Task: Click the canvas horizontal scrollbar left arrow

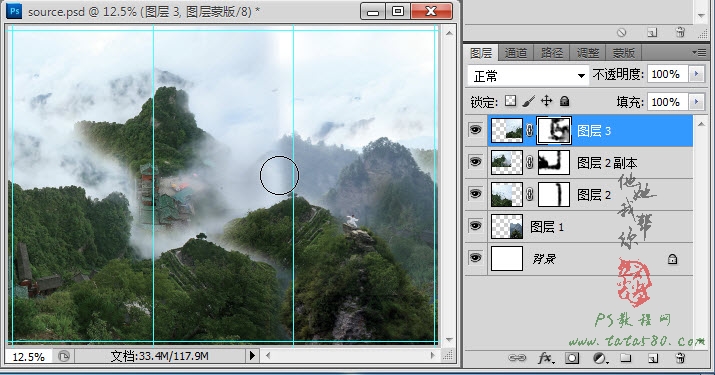Action: pos(268,355)
